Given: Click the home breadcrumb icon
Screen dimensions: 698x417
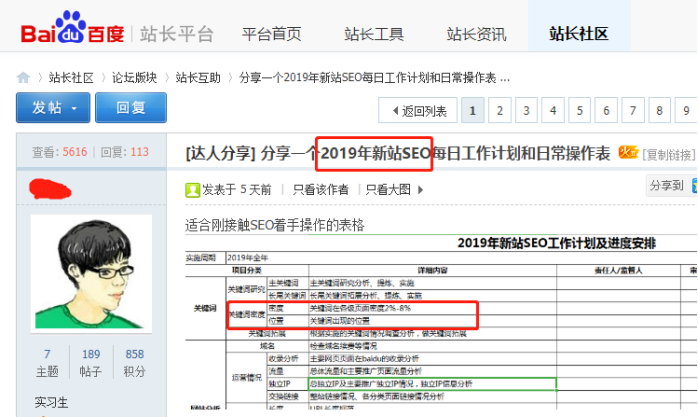Looking at the screenshot, I should point(23,78).
